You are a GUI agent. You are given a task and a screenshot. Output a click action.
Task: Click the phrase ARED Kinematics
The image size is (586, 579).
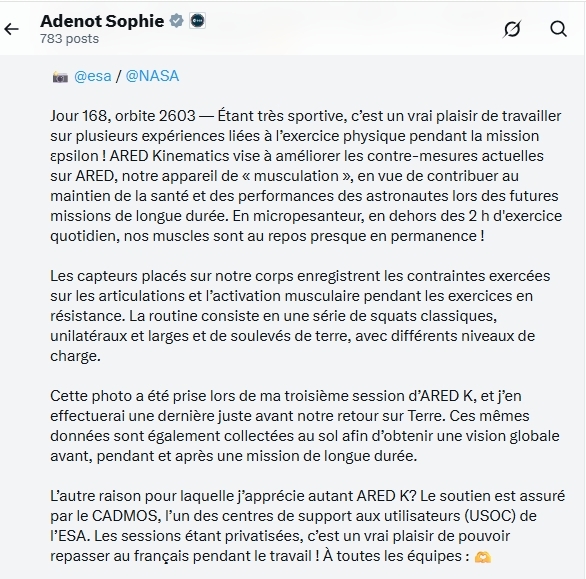click(169, 156)
